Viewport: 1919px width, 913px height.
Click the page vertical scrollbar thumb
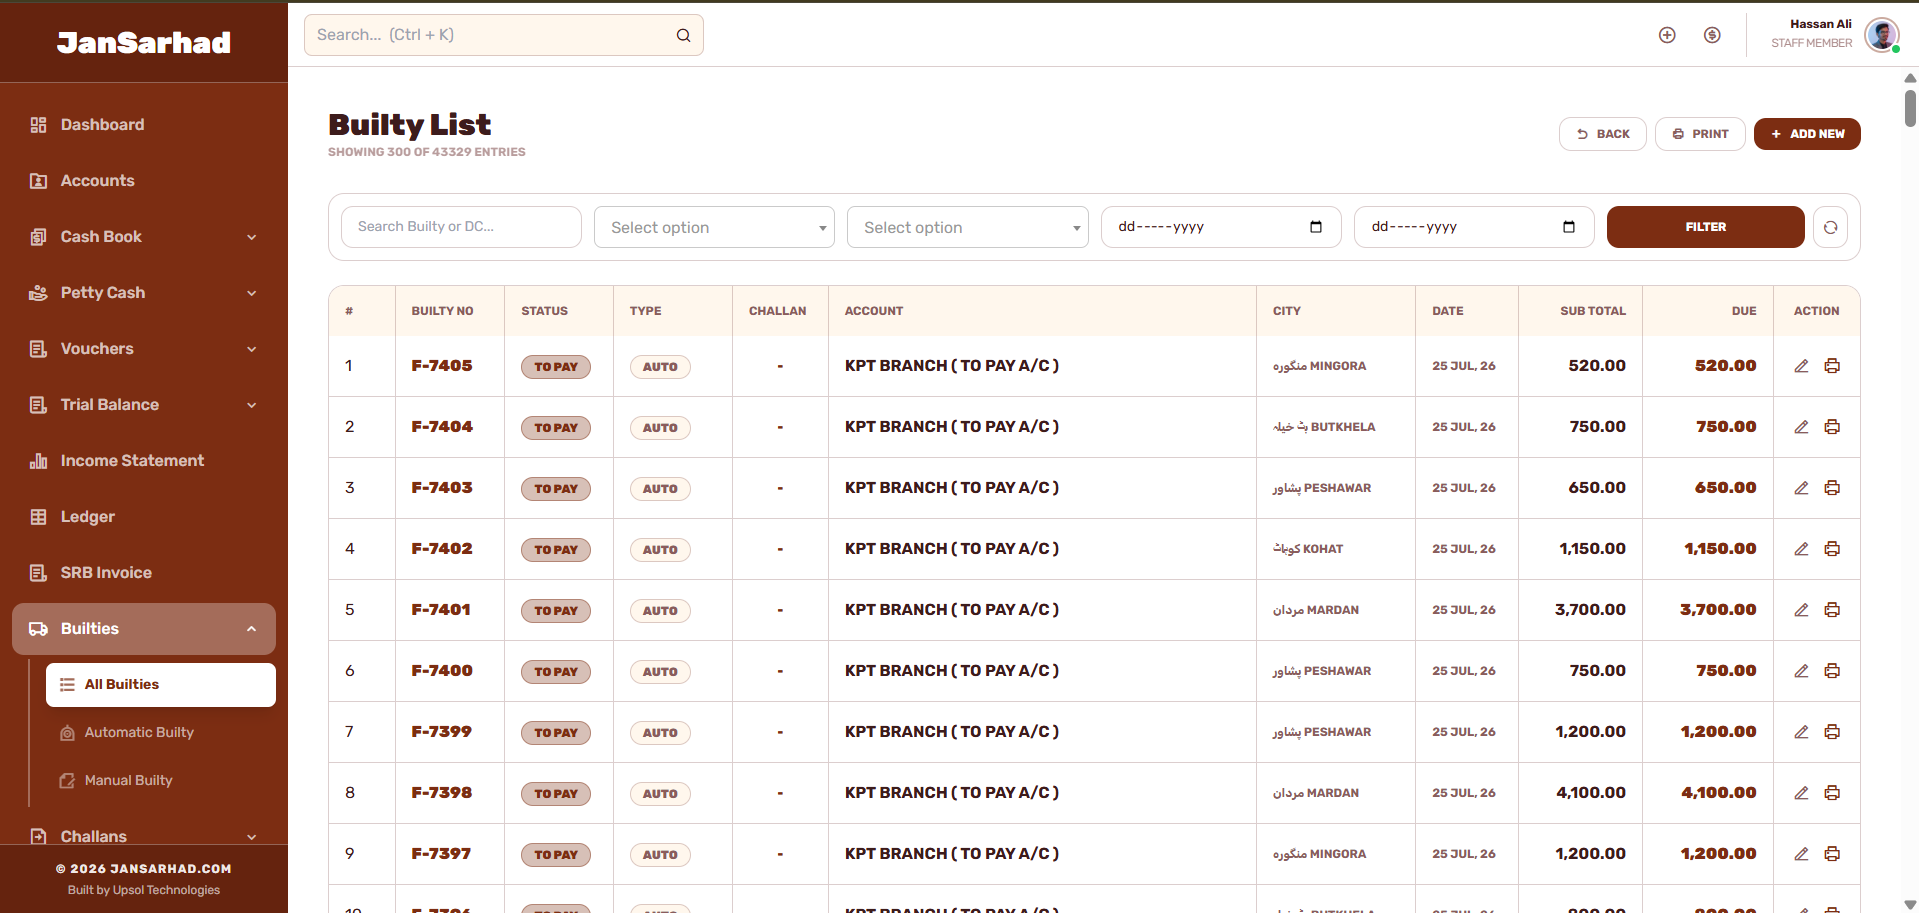(1910, 108)
